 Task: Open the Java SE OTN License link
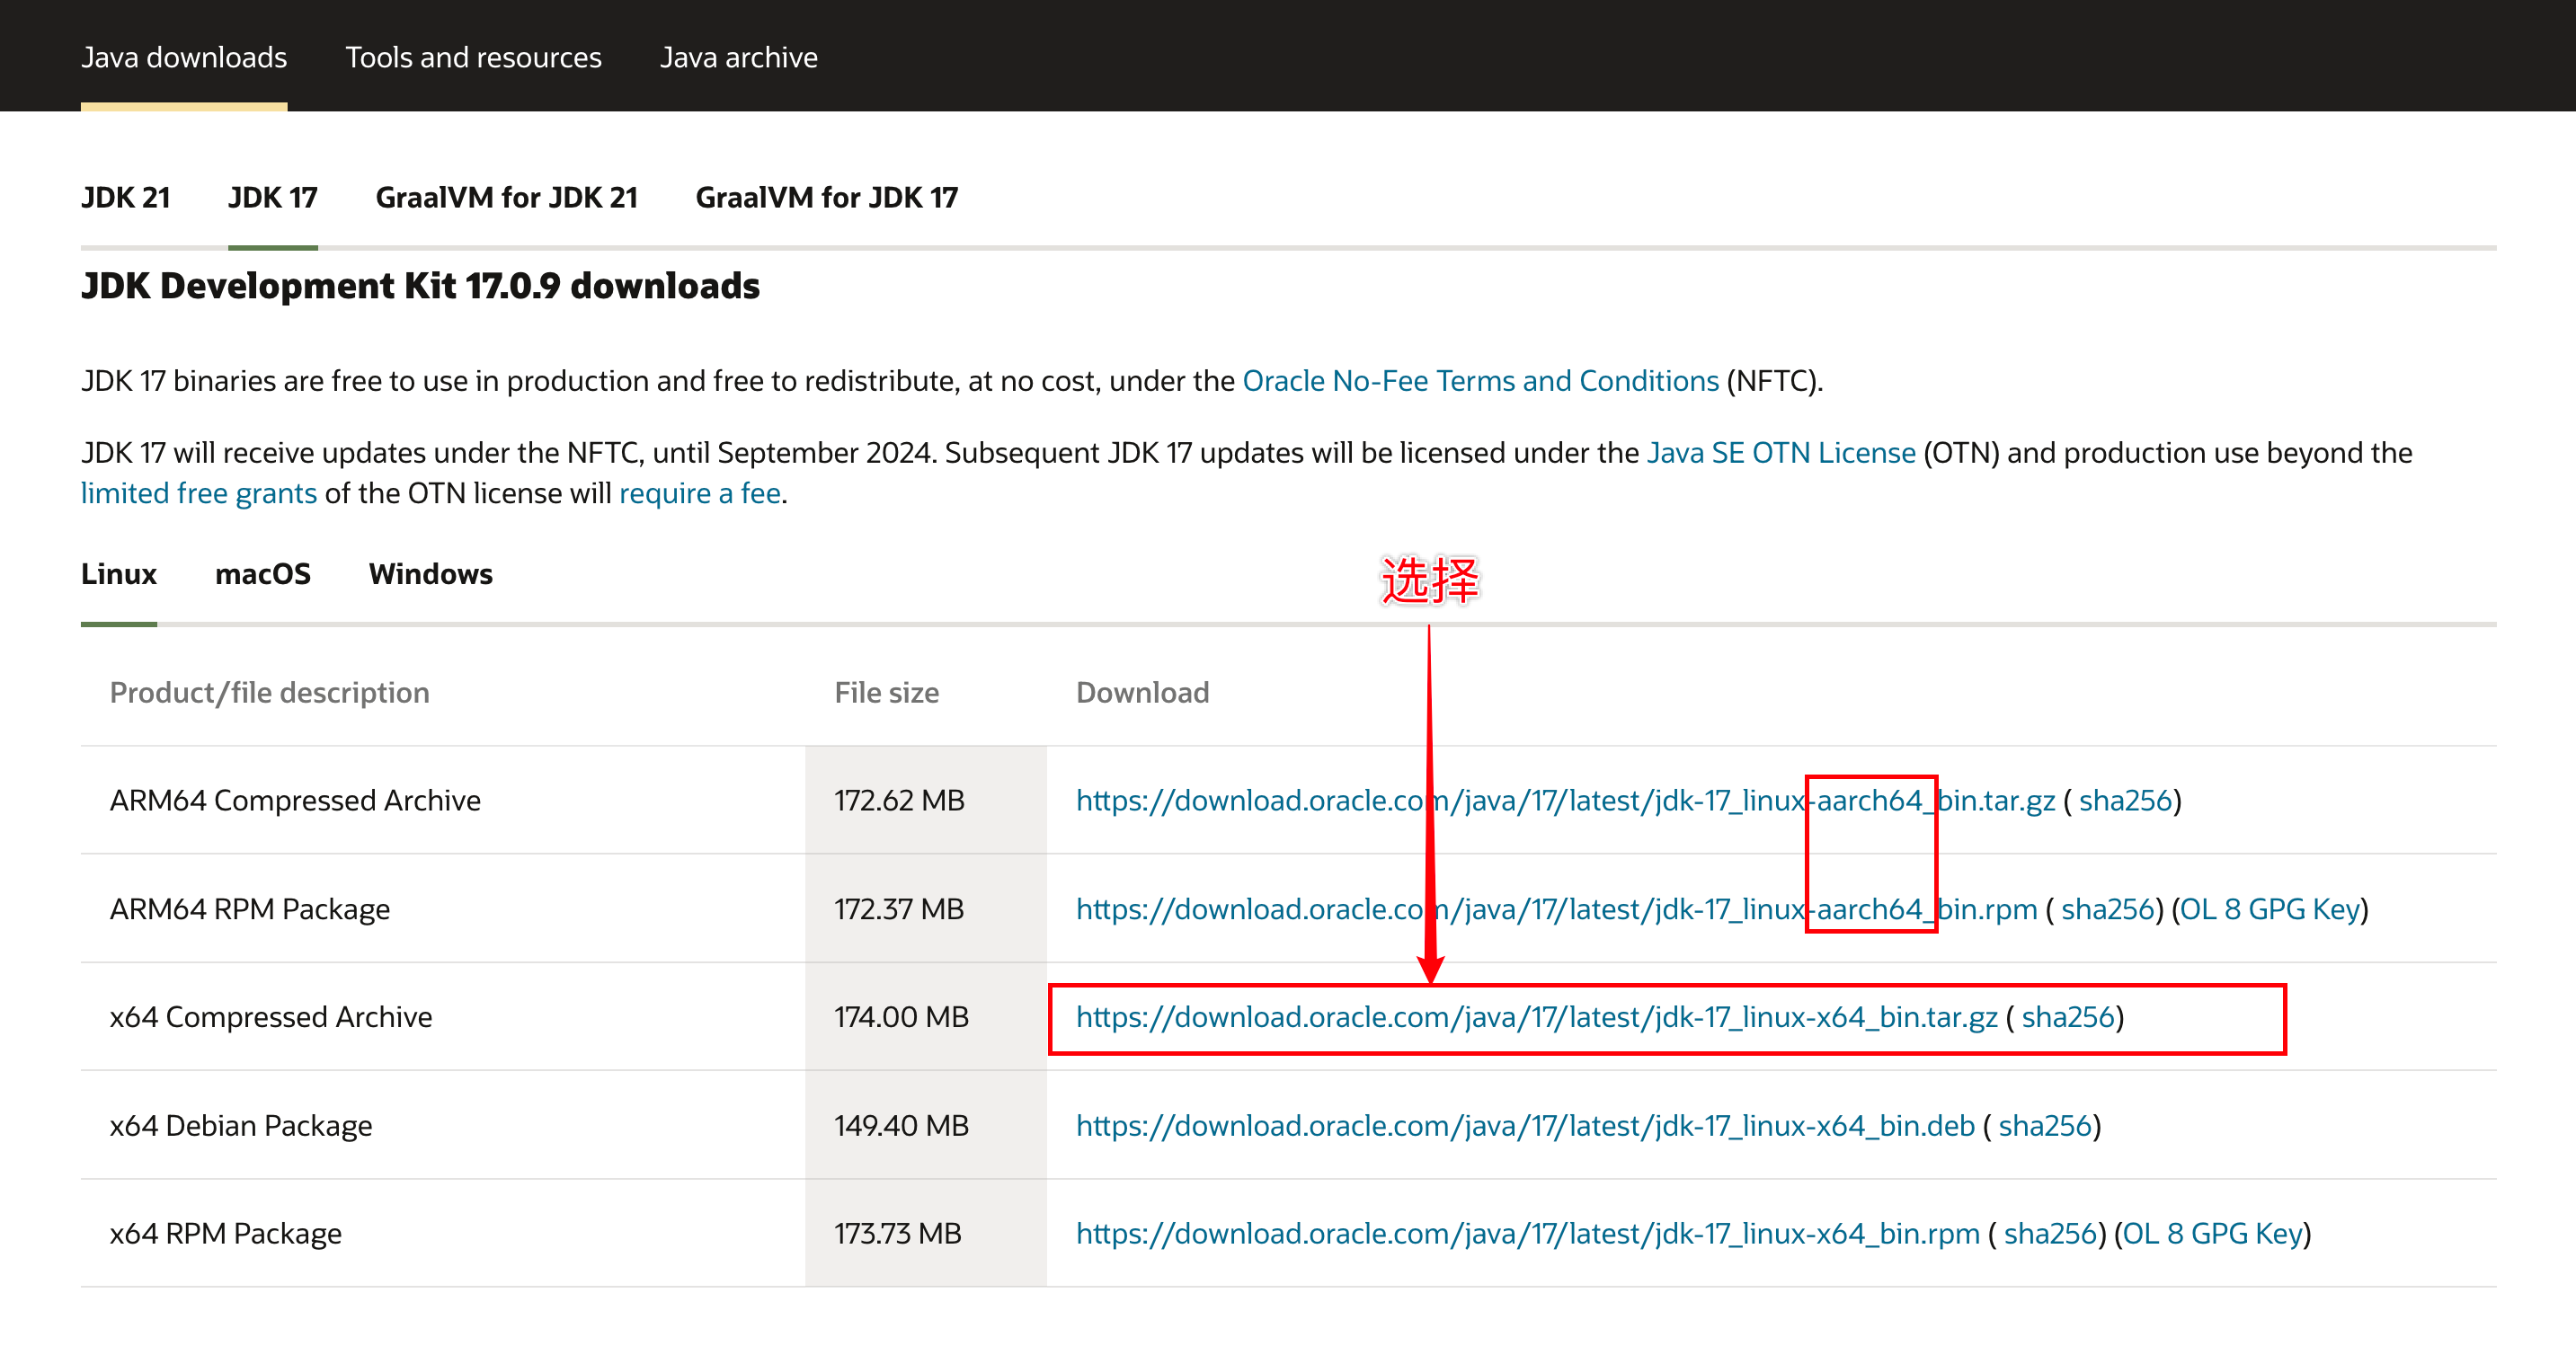(x=1780, y=453)
